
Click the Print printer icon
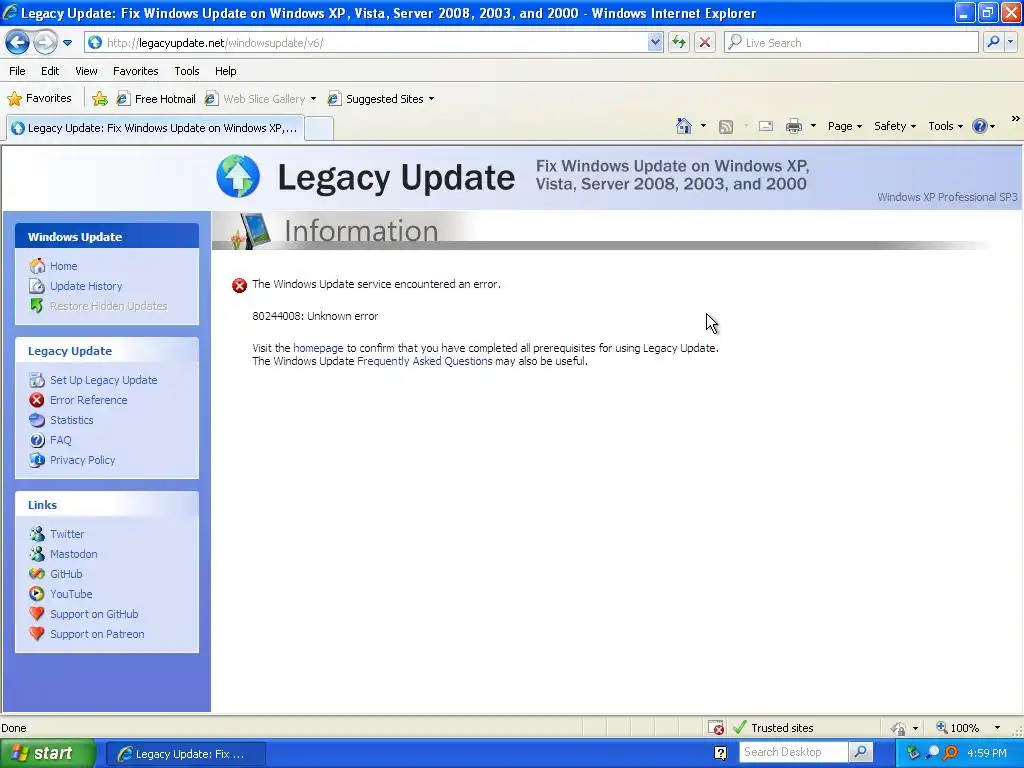click(x=793, y=126)
